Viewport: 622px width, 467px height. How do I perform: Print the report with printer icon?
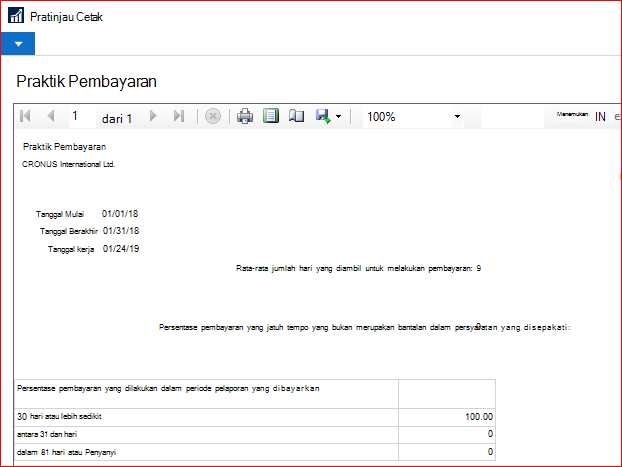tap(245, 116)
